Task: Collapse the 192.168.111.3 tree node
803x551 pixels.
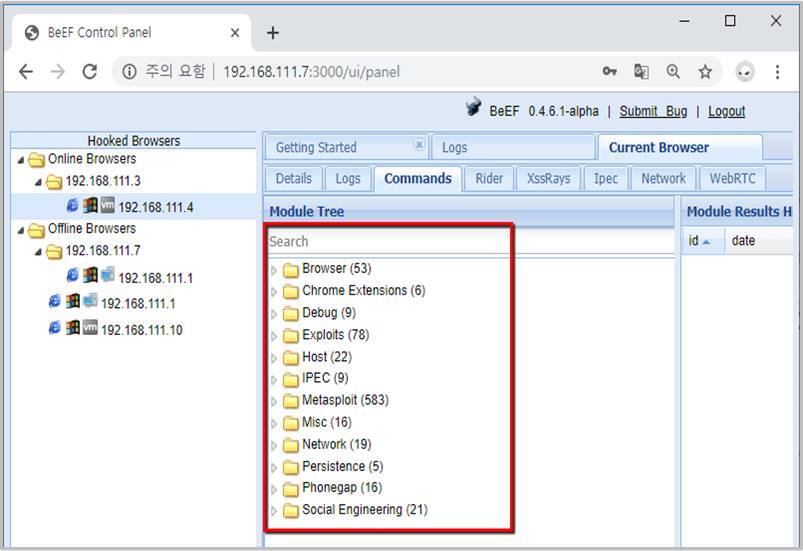Action: pos(38,182)
